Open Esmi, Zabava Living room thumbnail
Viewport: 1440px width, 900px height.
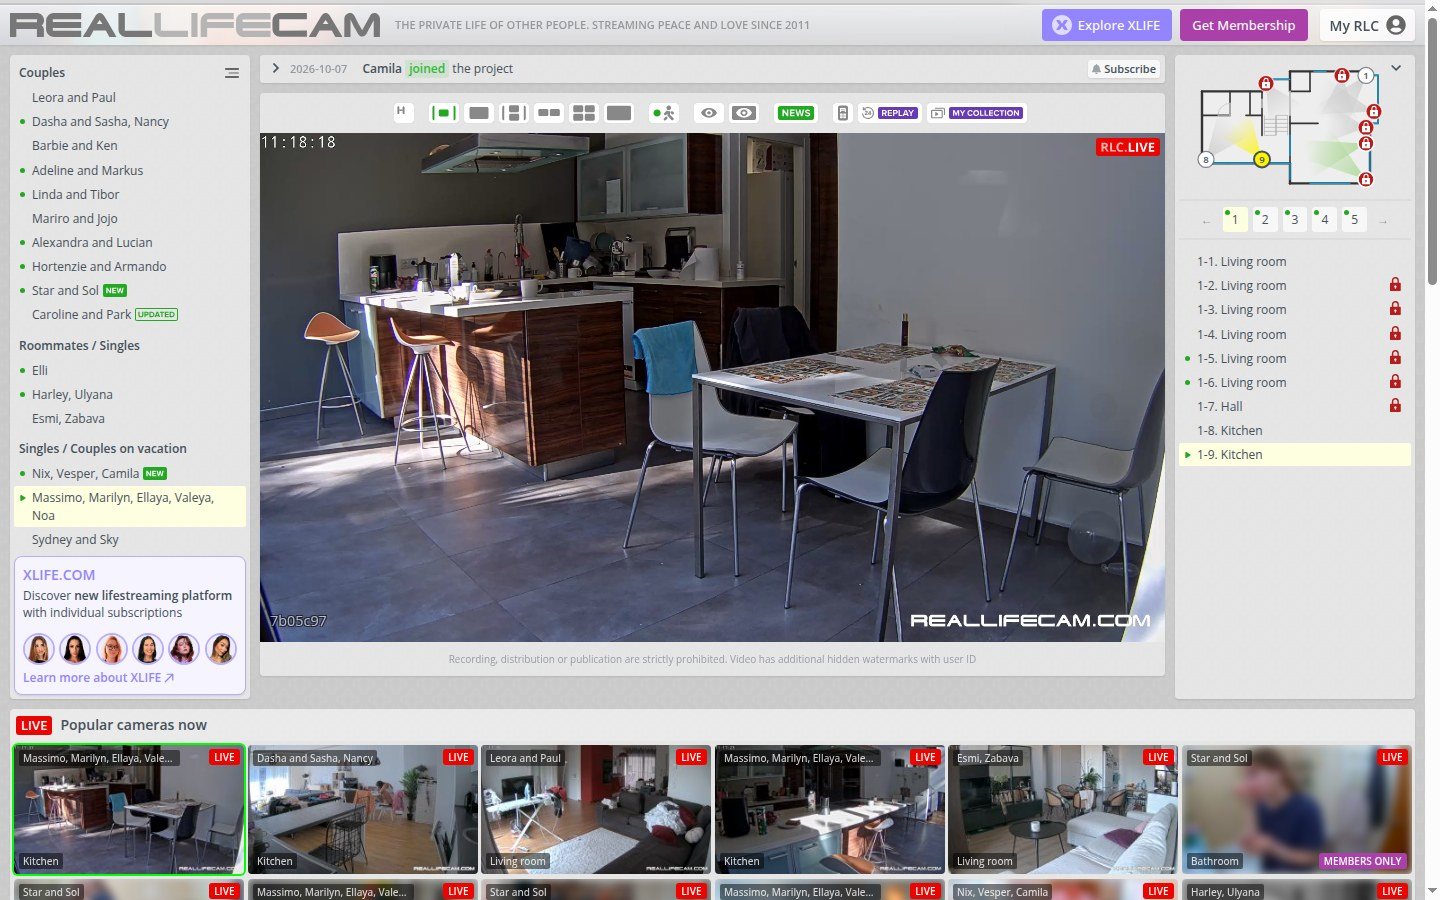(x=1062, y=809)
